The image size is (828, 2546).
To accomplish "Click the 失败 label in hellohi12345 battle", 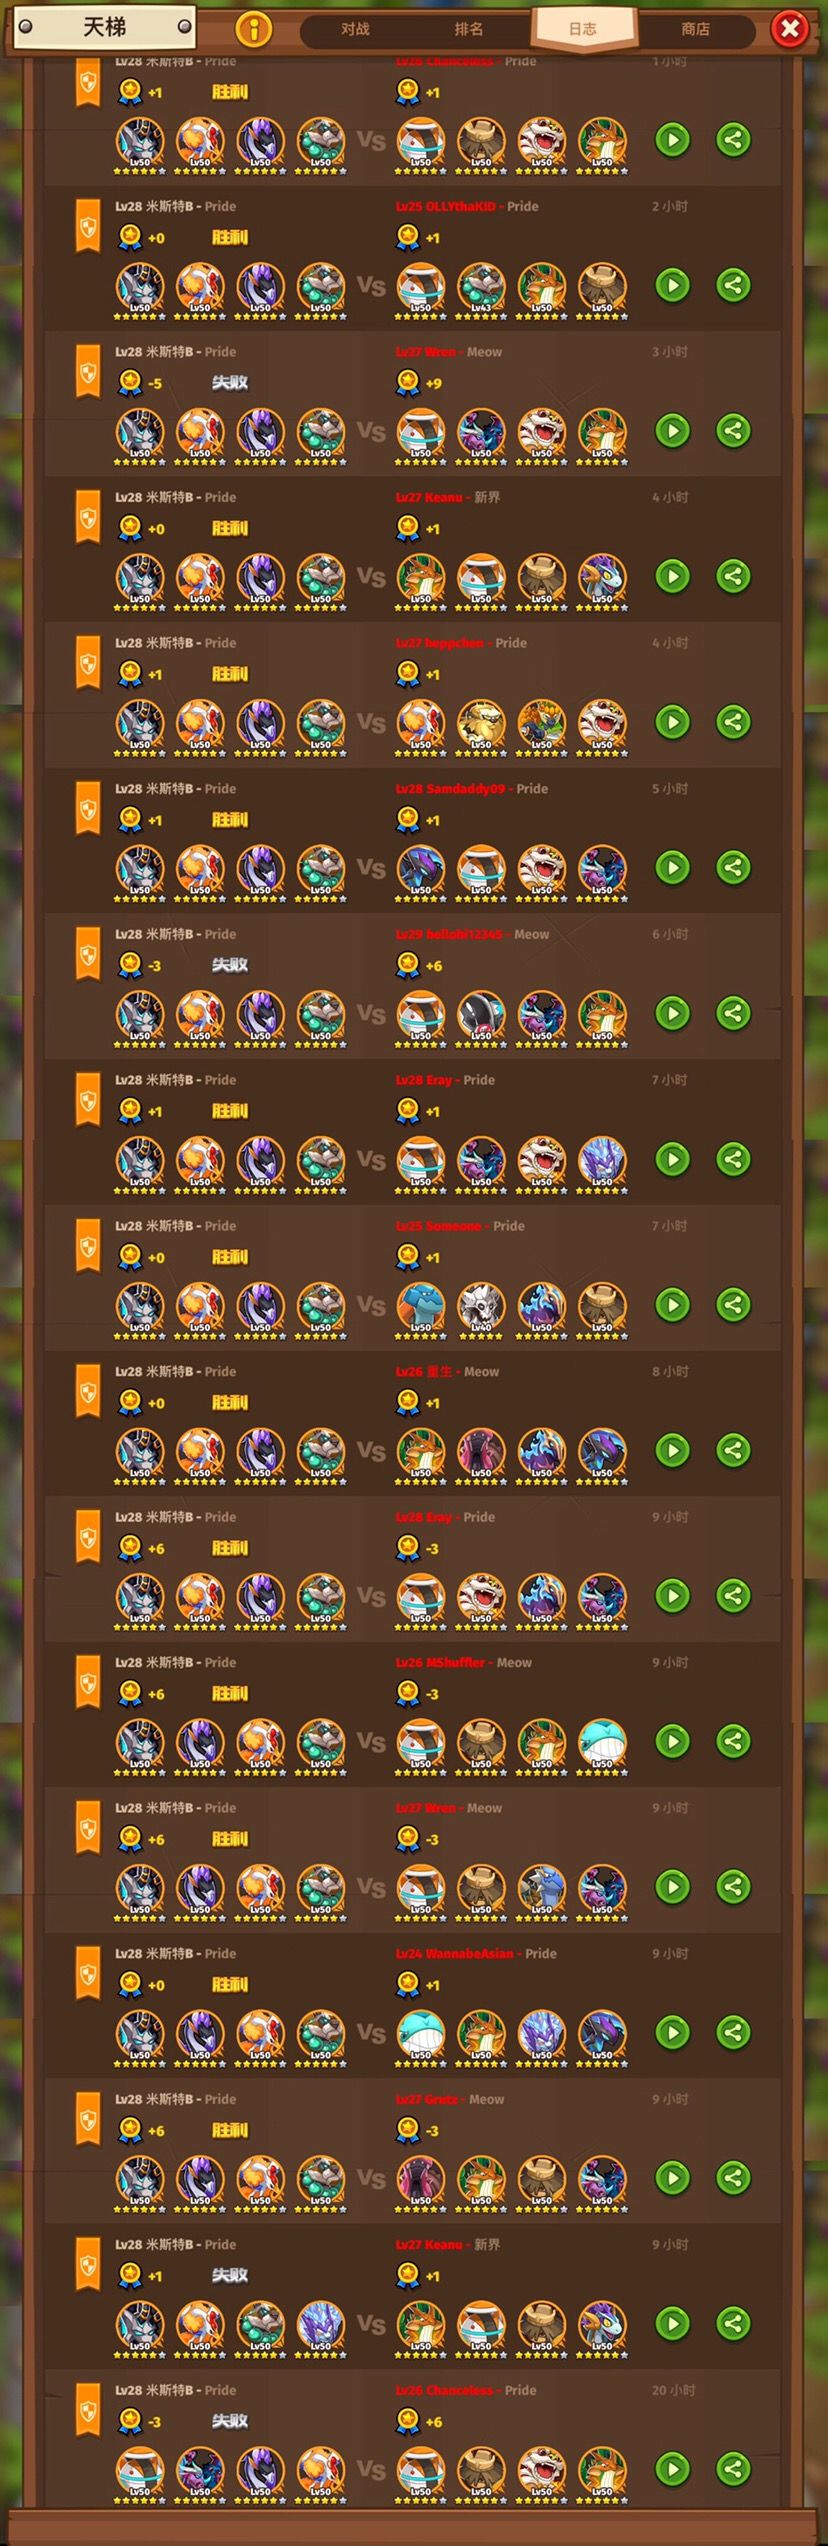I will pos(230,965).
